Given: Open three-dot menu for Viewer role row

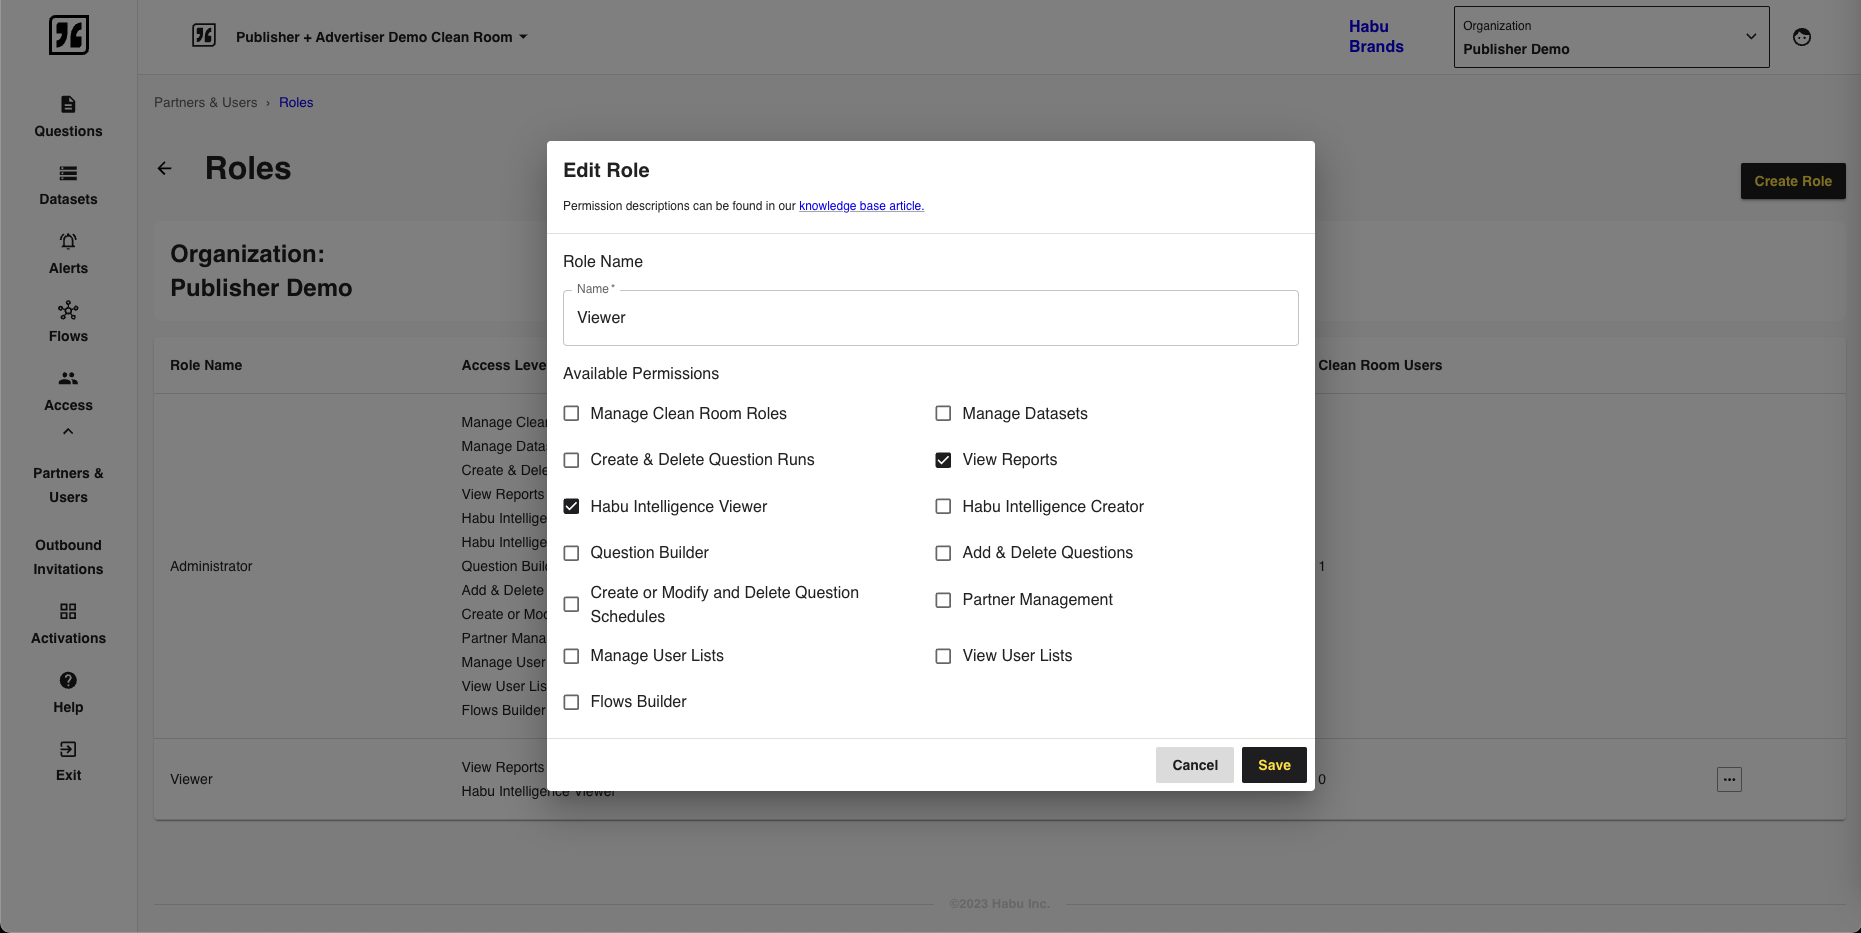Looking at the screenshot, I should 1729,779.
